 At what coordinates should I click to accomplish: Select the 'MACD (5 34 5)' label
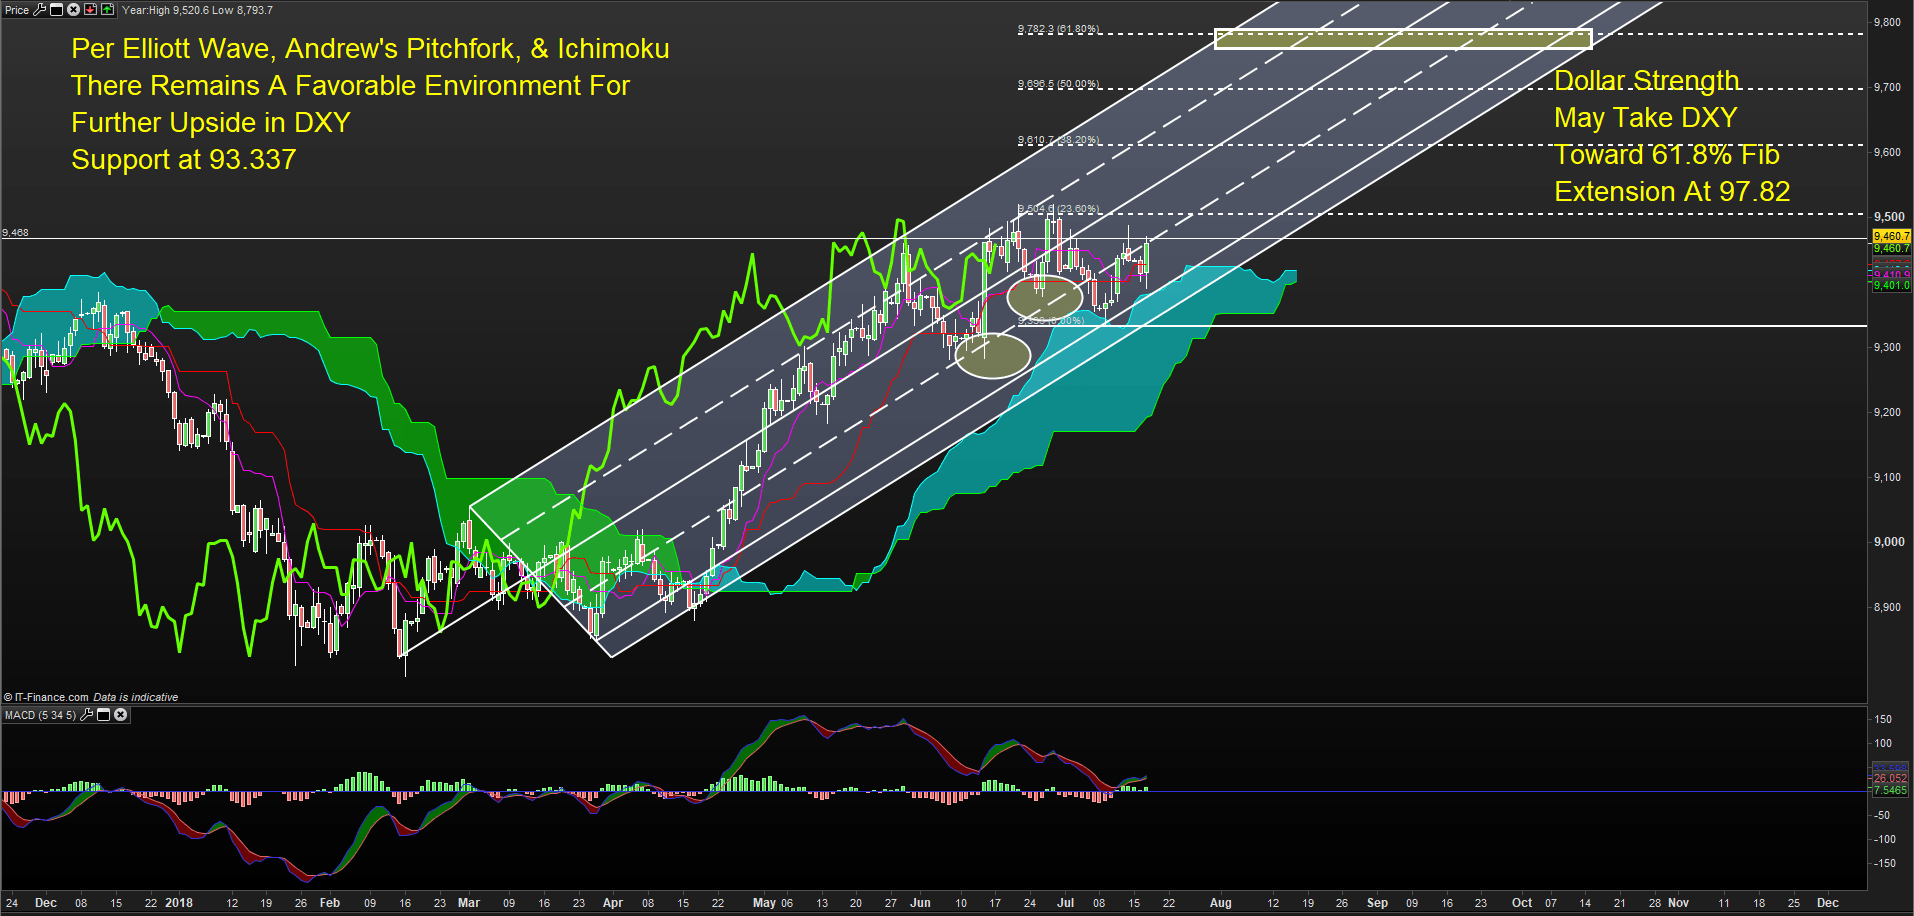click(40, 715)
